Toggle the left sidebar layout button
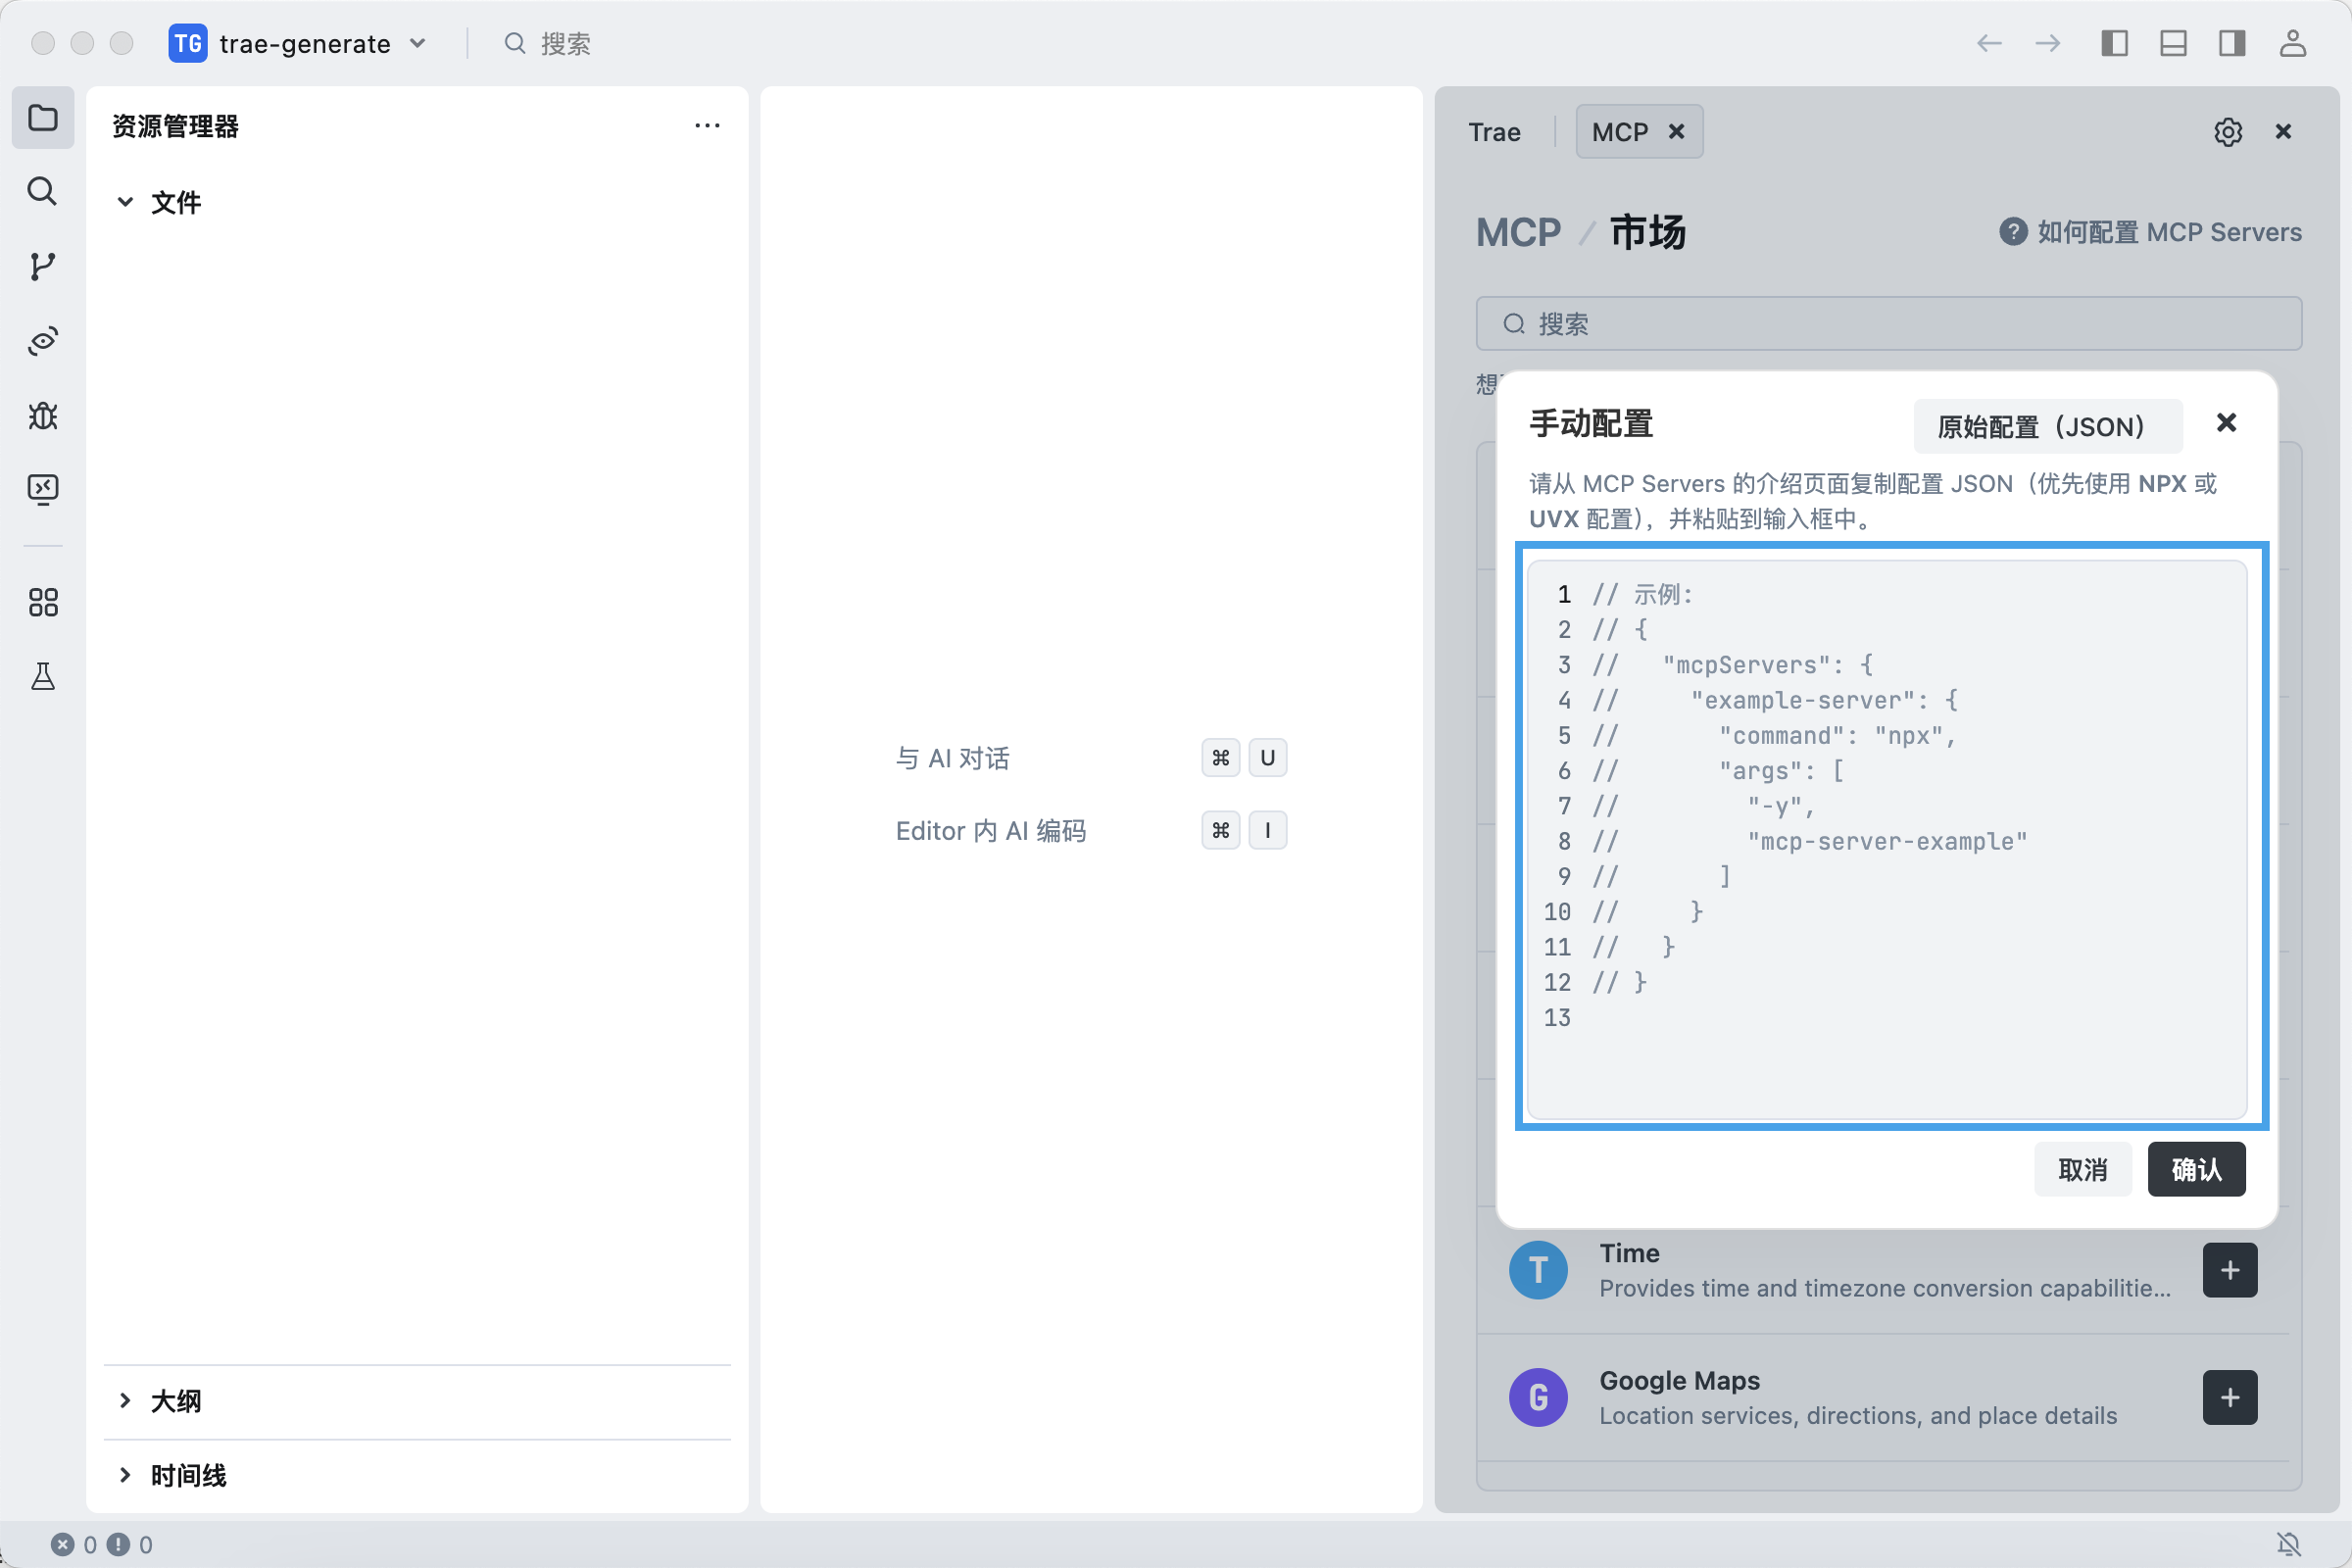Image resolution: width=2352 pixels, height=1568 pixels. pos(2114,43)
